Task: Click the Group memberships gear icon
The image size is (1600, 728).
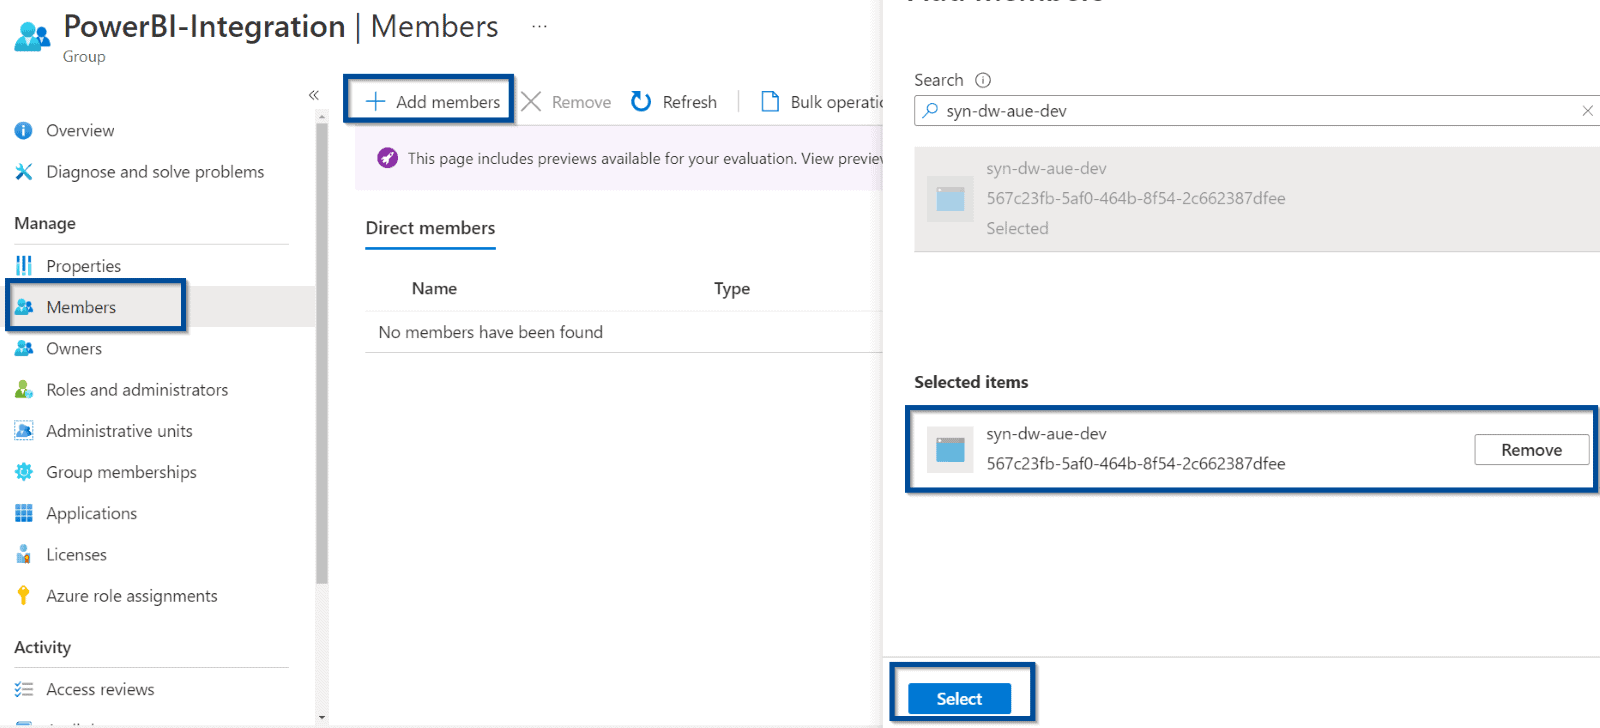Action: point(24,472)
